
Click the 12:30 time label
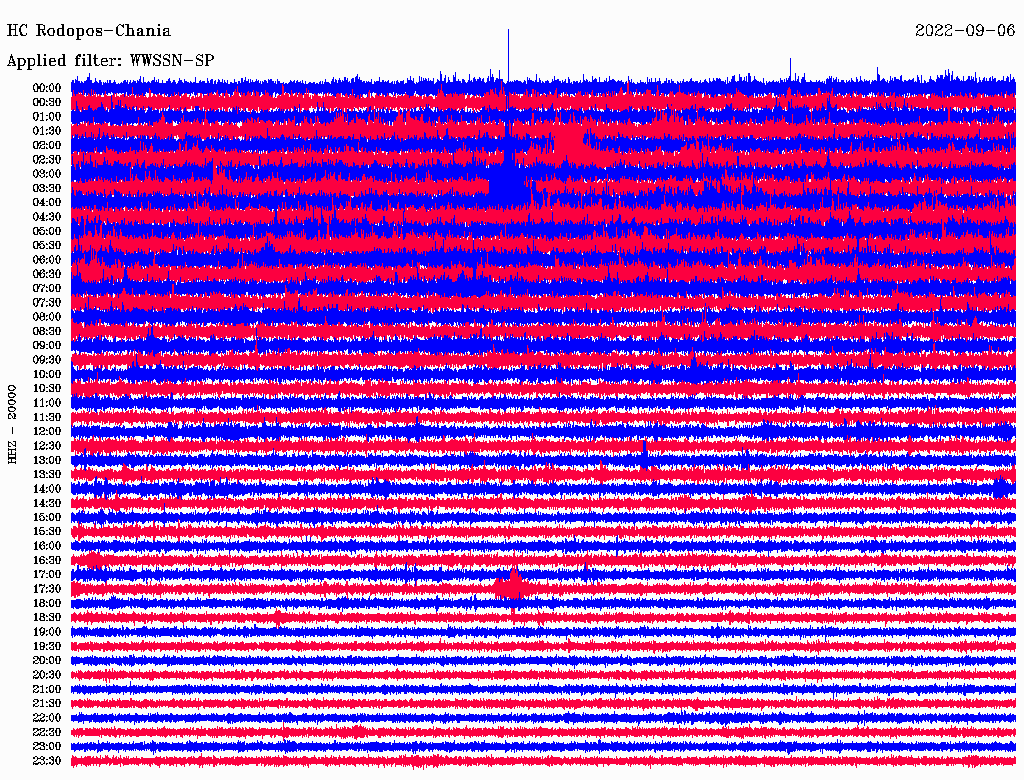46,446
